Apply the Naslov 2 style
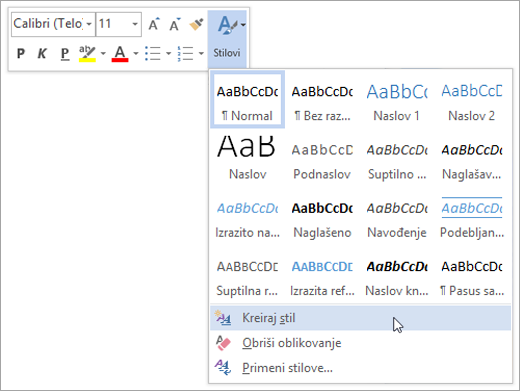The width and height of the screenshot is (520, 391). (x=471, y=100)
